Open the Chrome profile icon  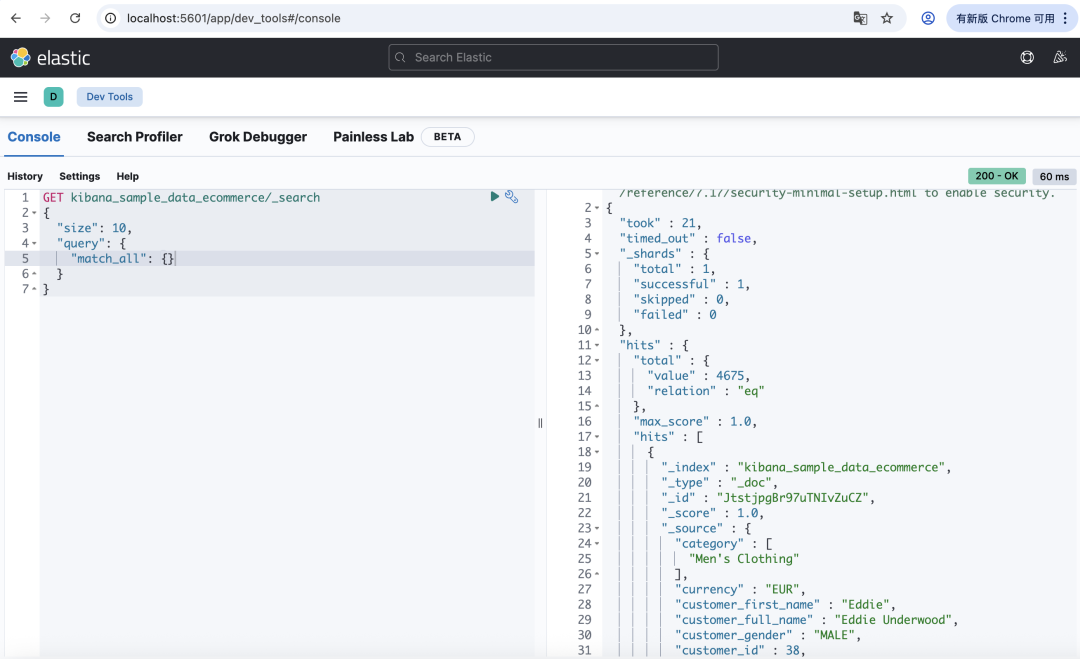tap(928, 19)
